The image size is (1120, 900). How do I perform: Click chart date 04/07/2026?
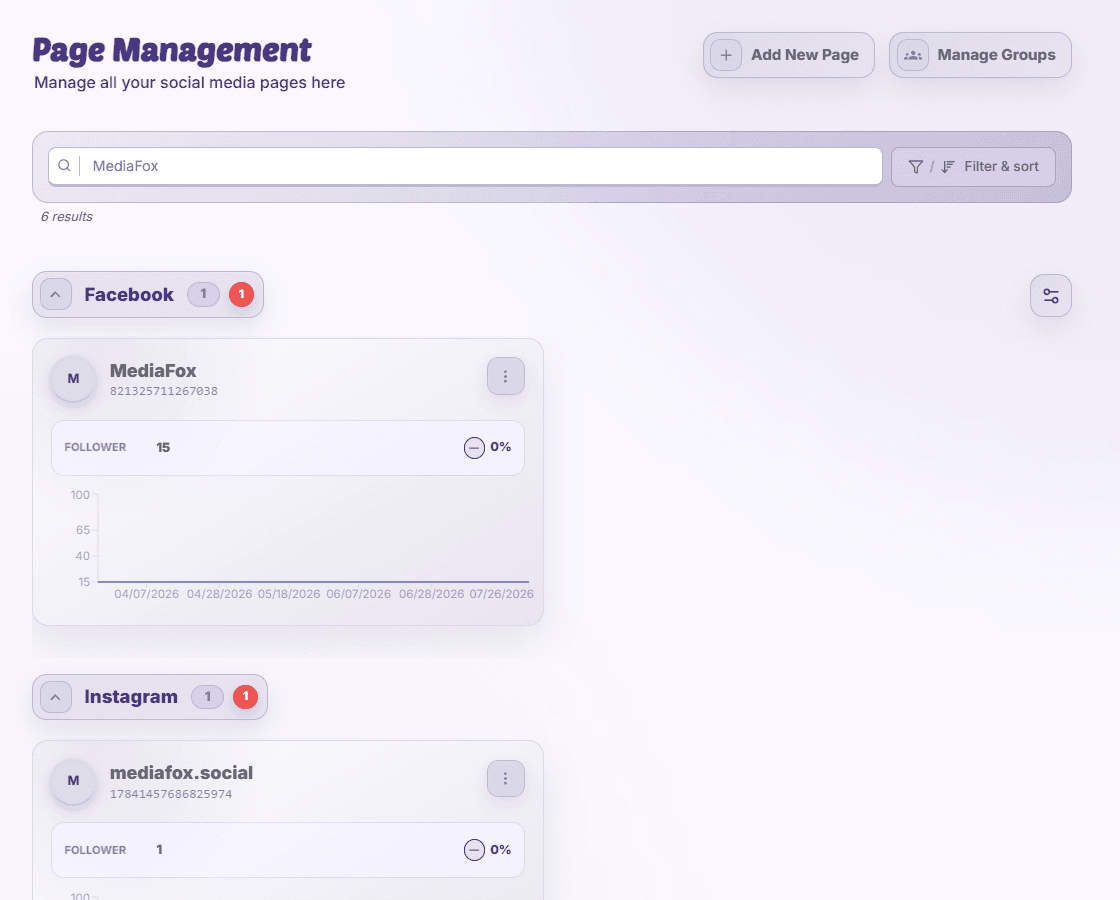(146, 594)
